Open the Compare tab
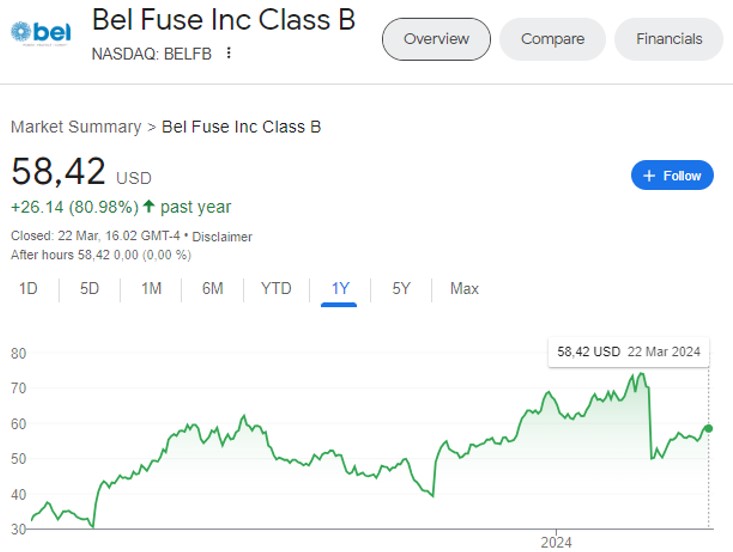Image resolution: width=733 pixels, height=552 pixels. [x=553, y=39]
